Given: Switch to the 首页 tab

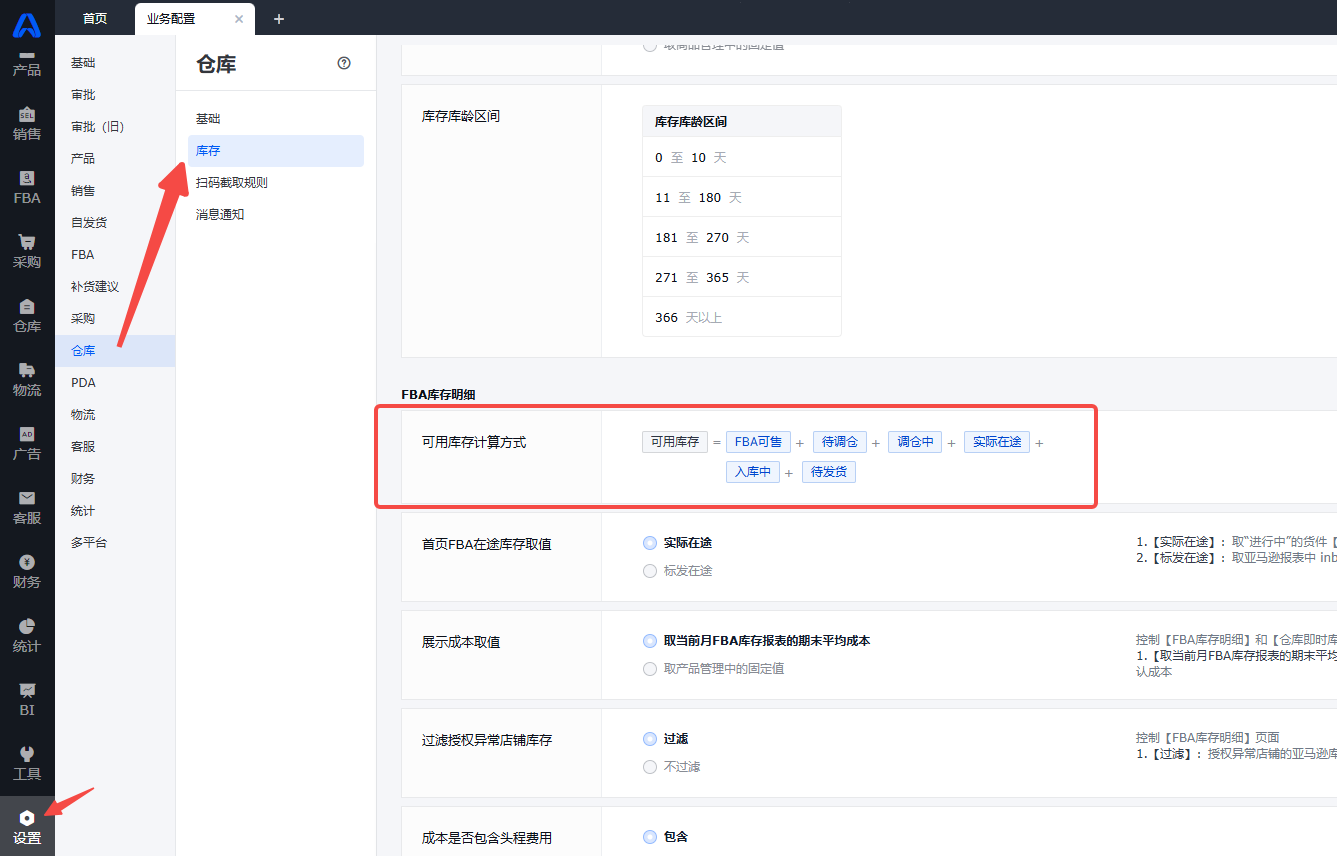Looking at the screenshot, I should click(95, 18).
